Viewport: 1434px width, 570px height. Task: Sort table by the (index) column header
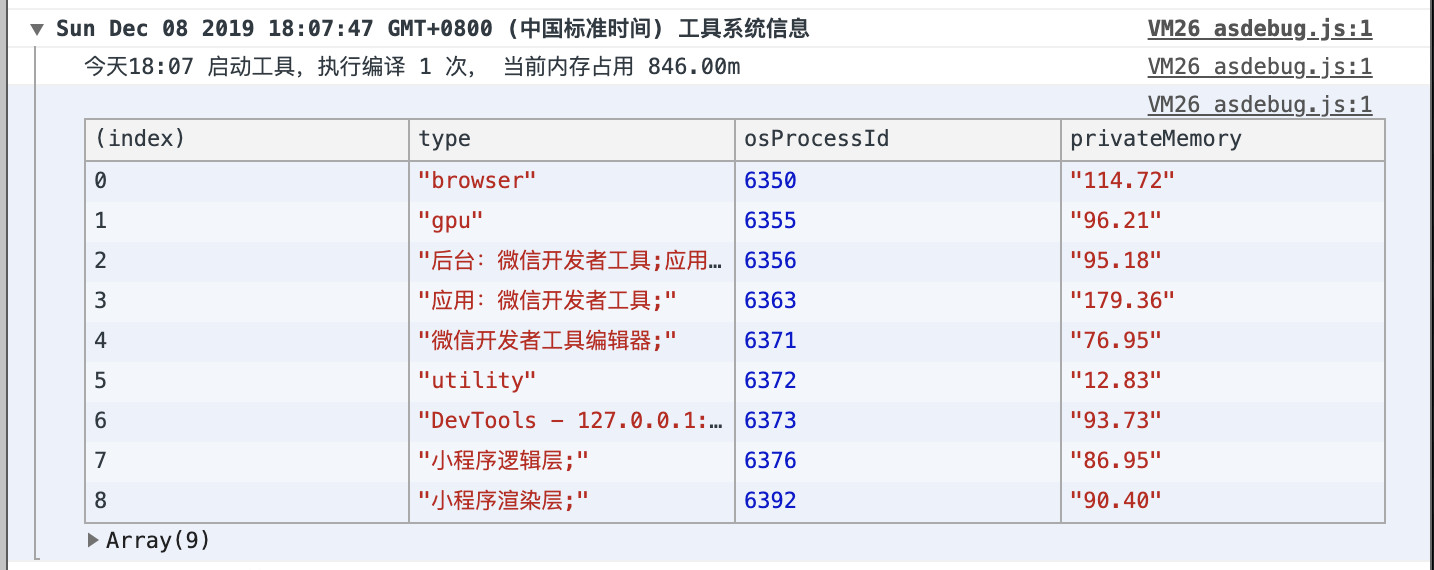(x=248, y=140)
